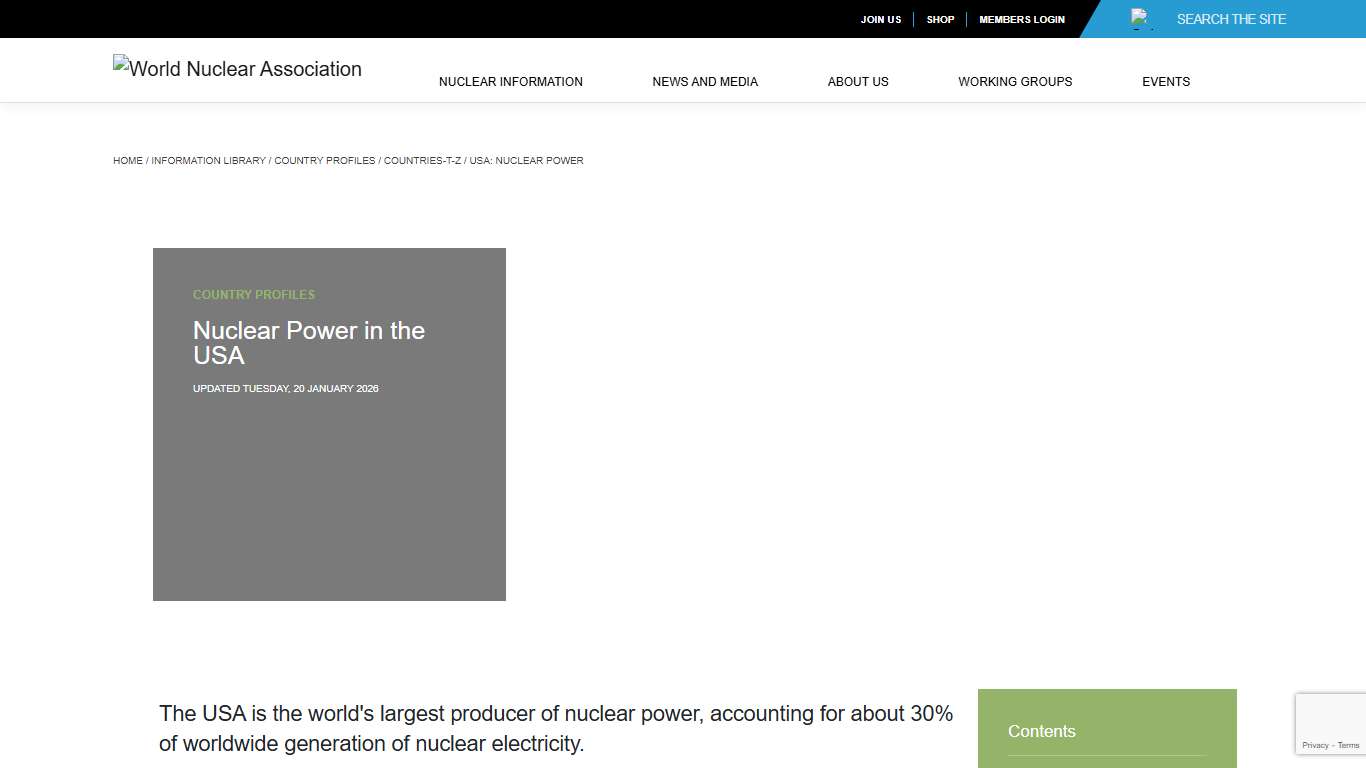Click the COUNTRY PROFILES breadcrumb
The width and height of the screenshot is (1366, 768).
click(x=324, y=160)
